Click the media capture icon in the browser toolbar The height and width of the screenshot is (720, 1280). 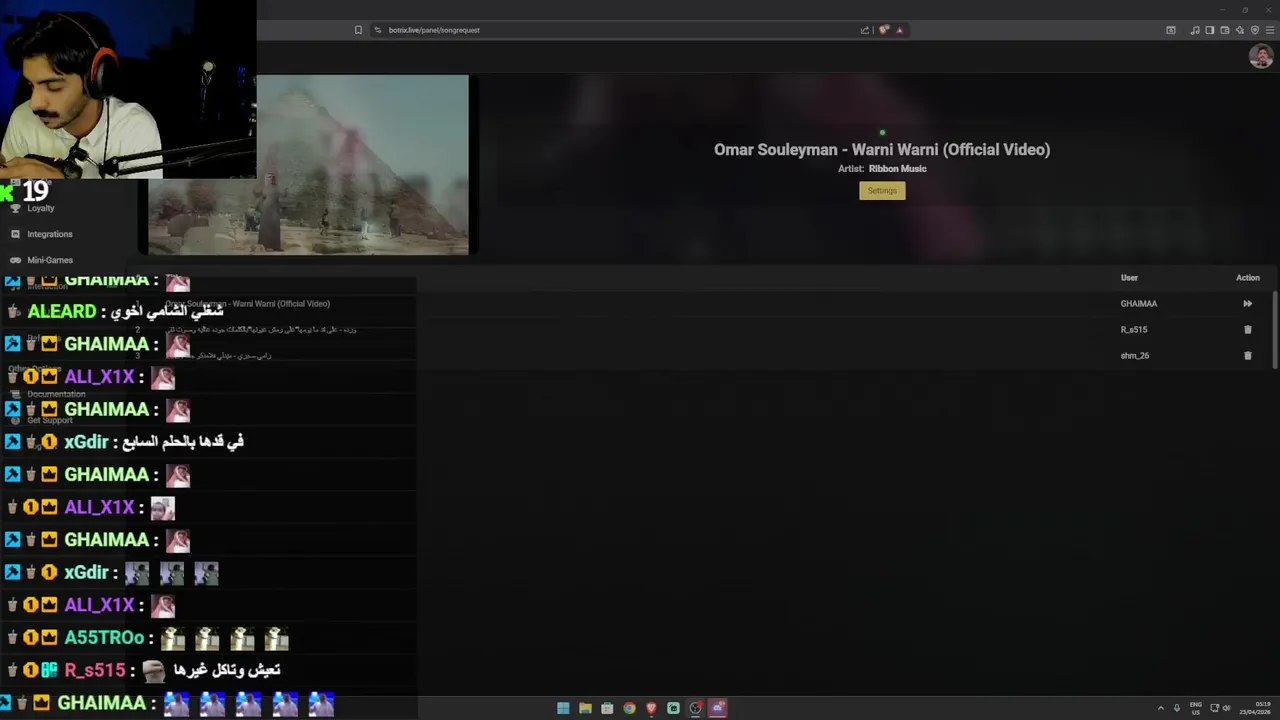click(1171, 30)
